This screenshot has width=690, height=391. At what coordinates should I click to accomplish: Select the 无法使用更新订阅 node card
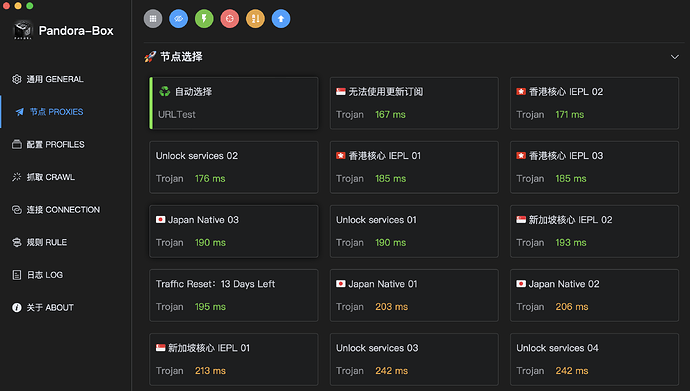(414, 103)
